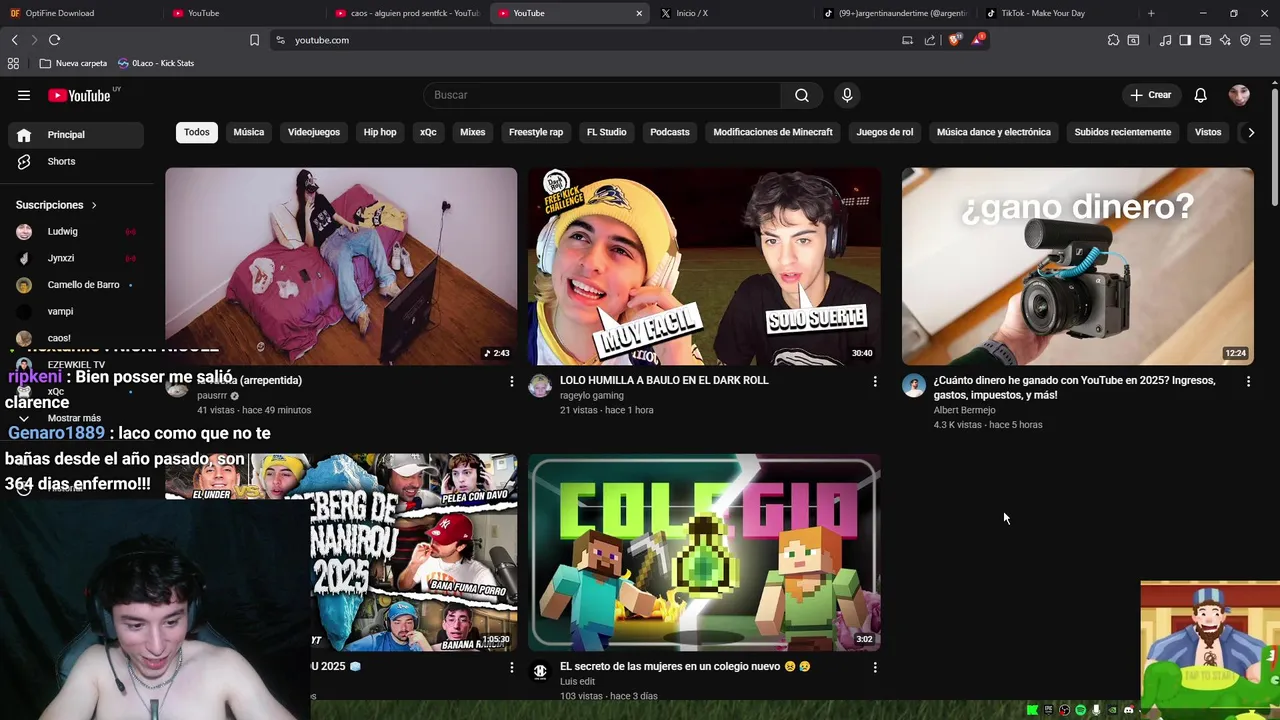Open Jynxzi subscription channel
The width and height of the screenshot is (1280, 720).
pyautogui.click(x=76, y=258)
